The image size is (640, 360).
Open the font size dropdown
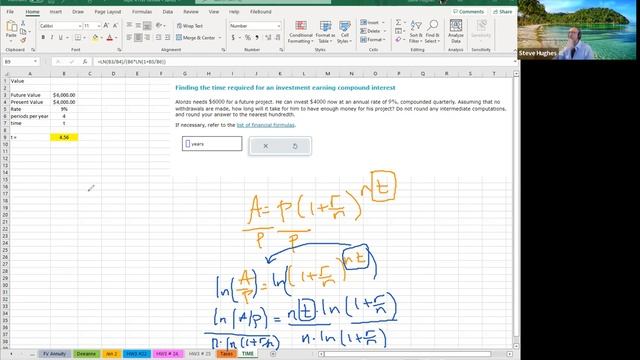[x=99, y=26]
